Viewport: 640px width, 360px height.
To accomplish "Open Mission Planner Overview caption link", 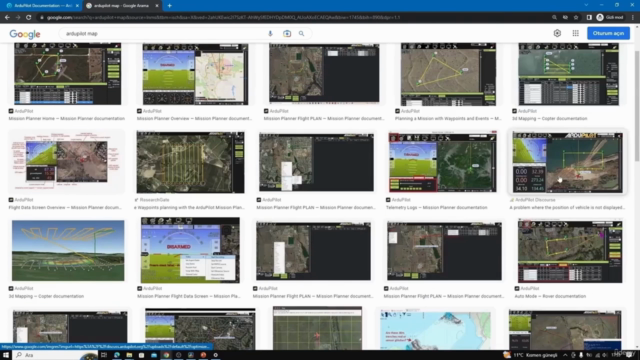I will click(x=194, y=118).
